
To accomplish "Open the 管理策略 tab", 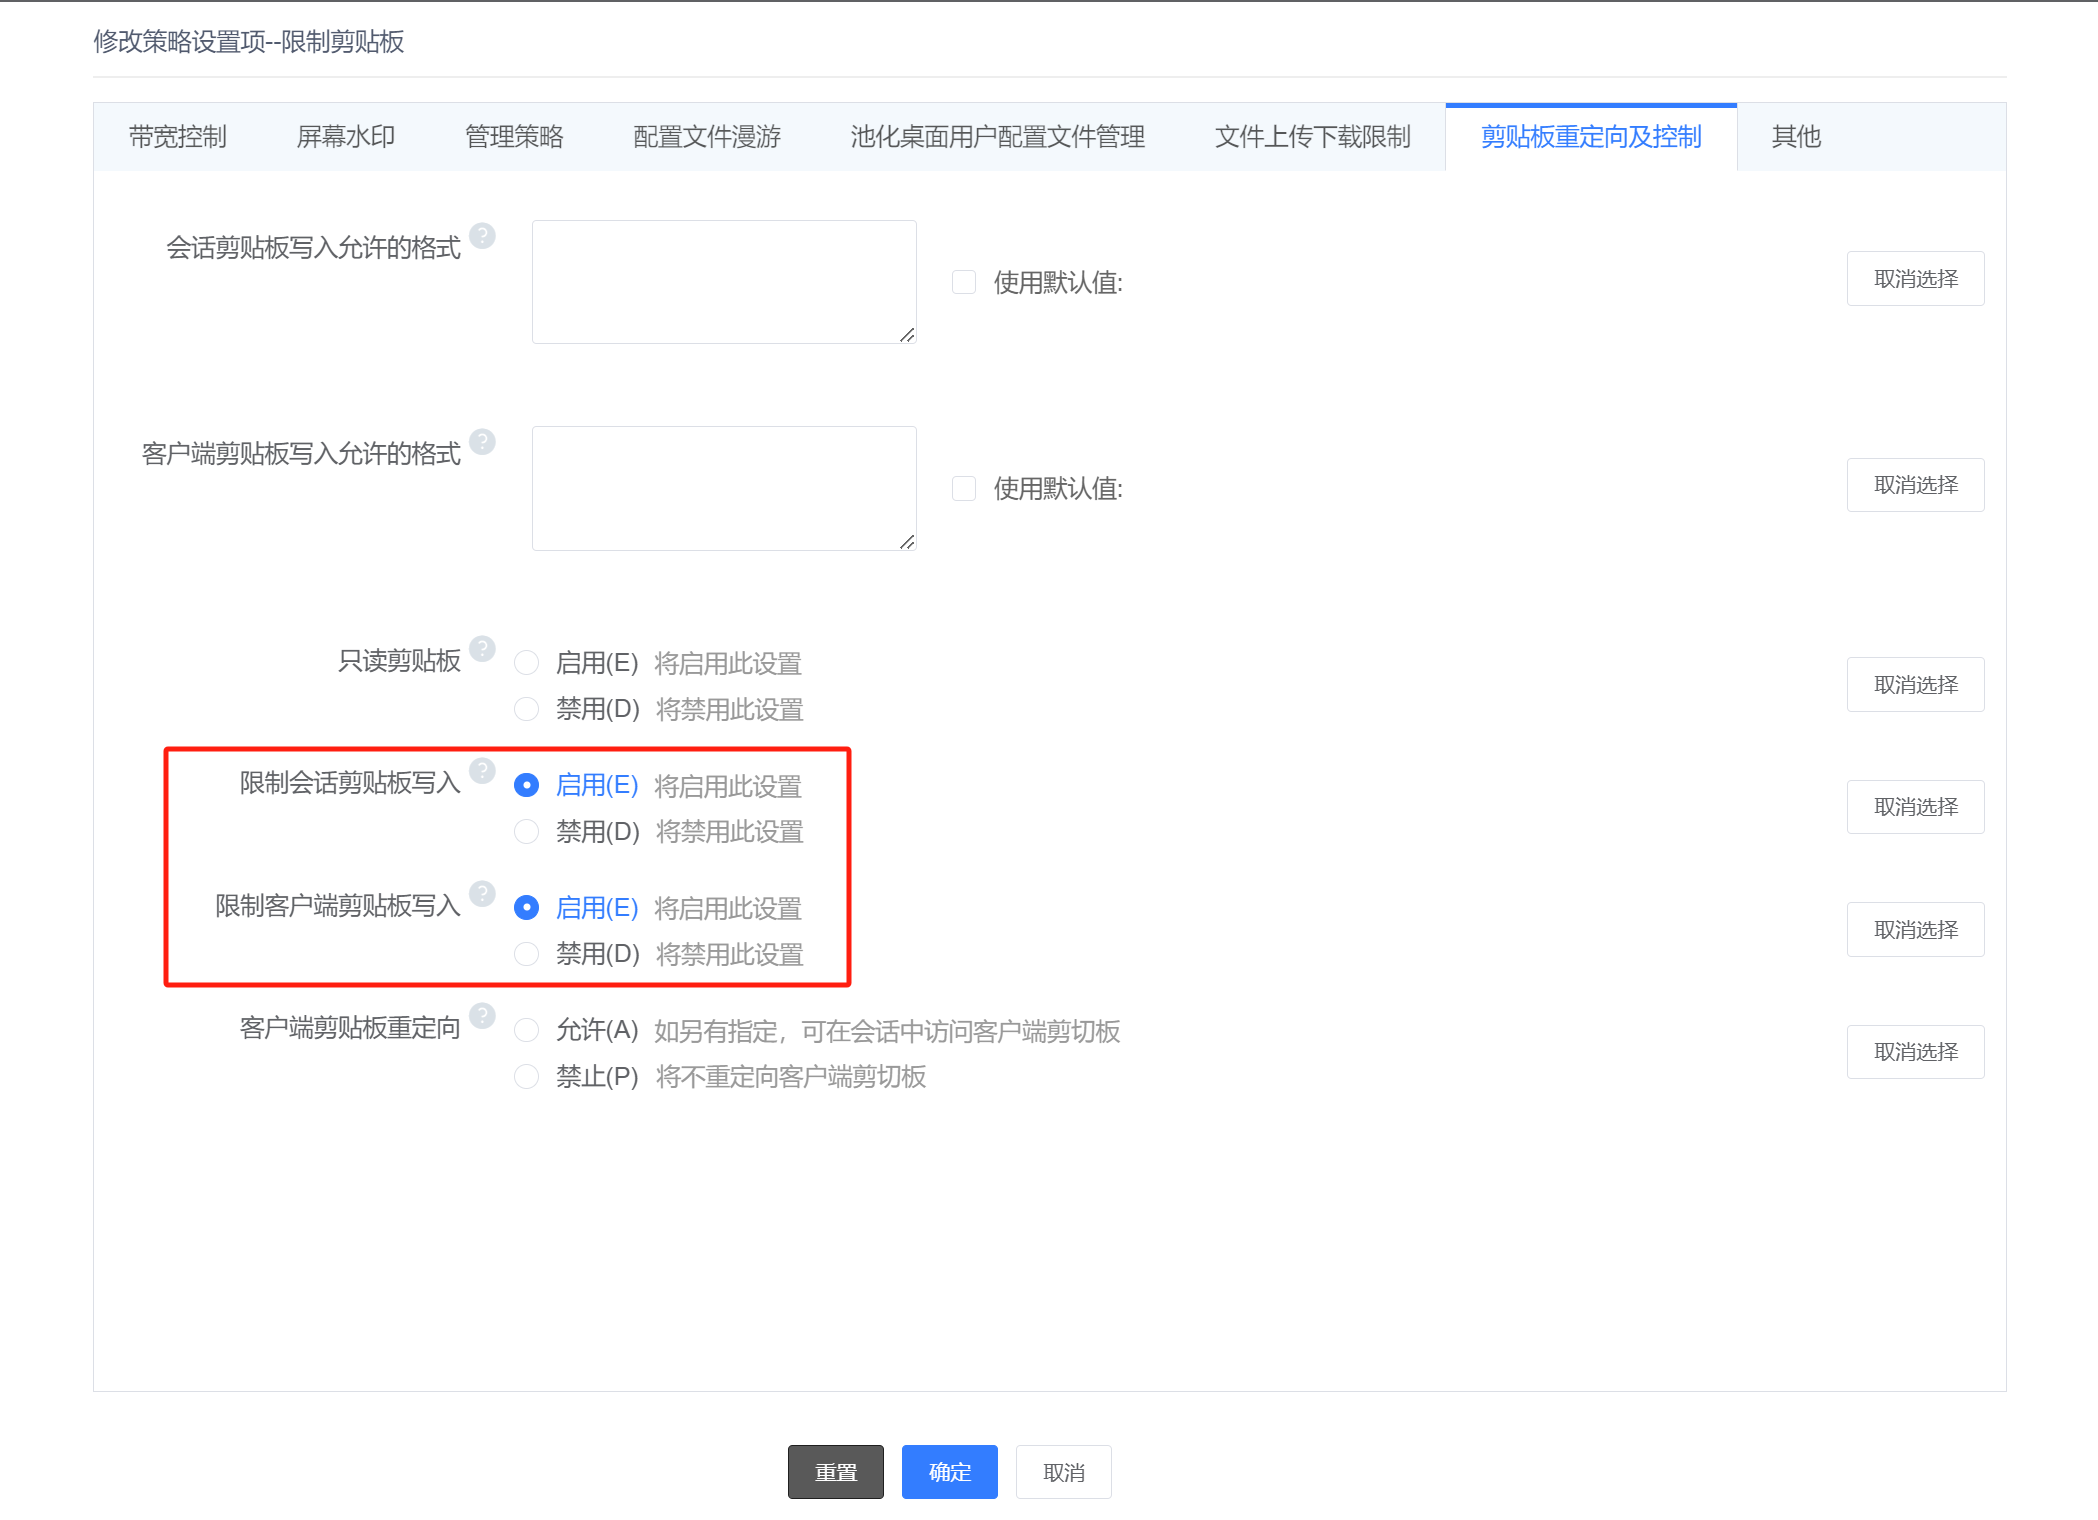I will [x=514, y=137].
